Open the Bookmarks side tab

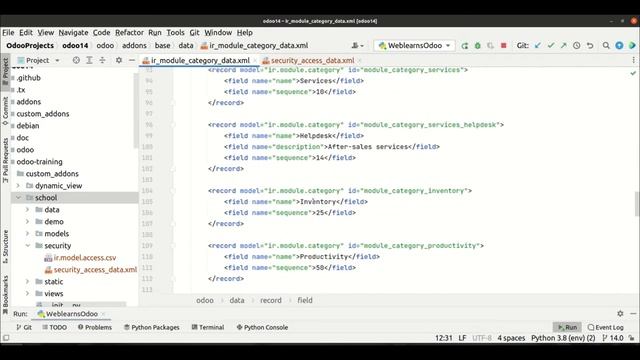pos(5,295)
